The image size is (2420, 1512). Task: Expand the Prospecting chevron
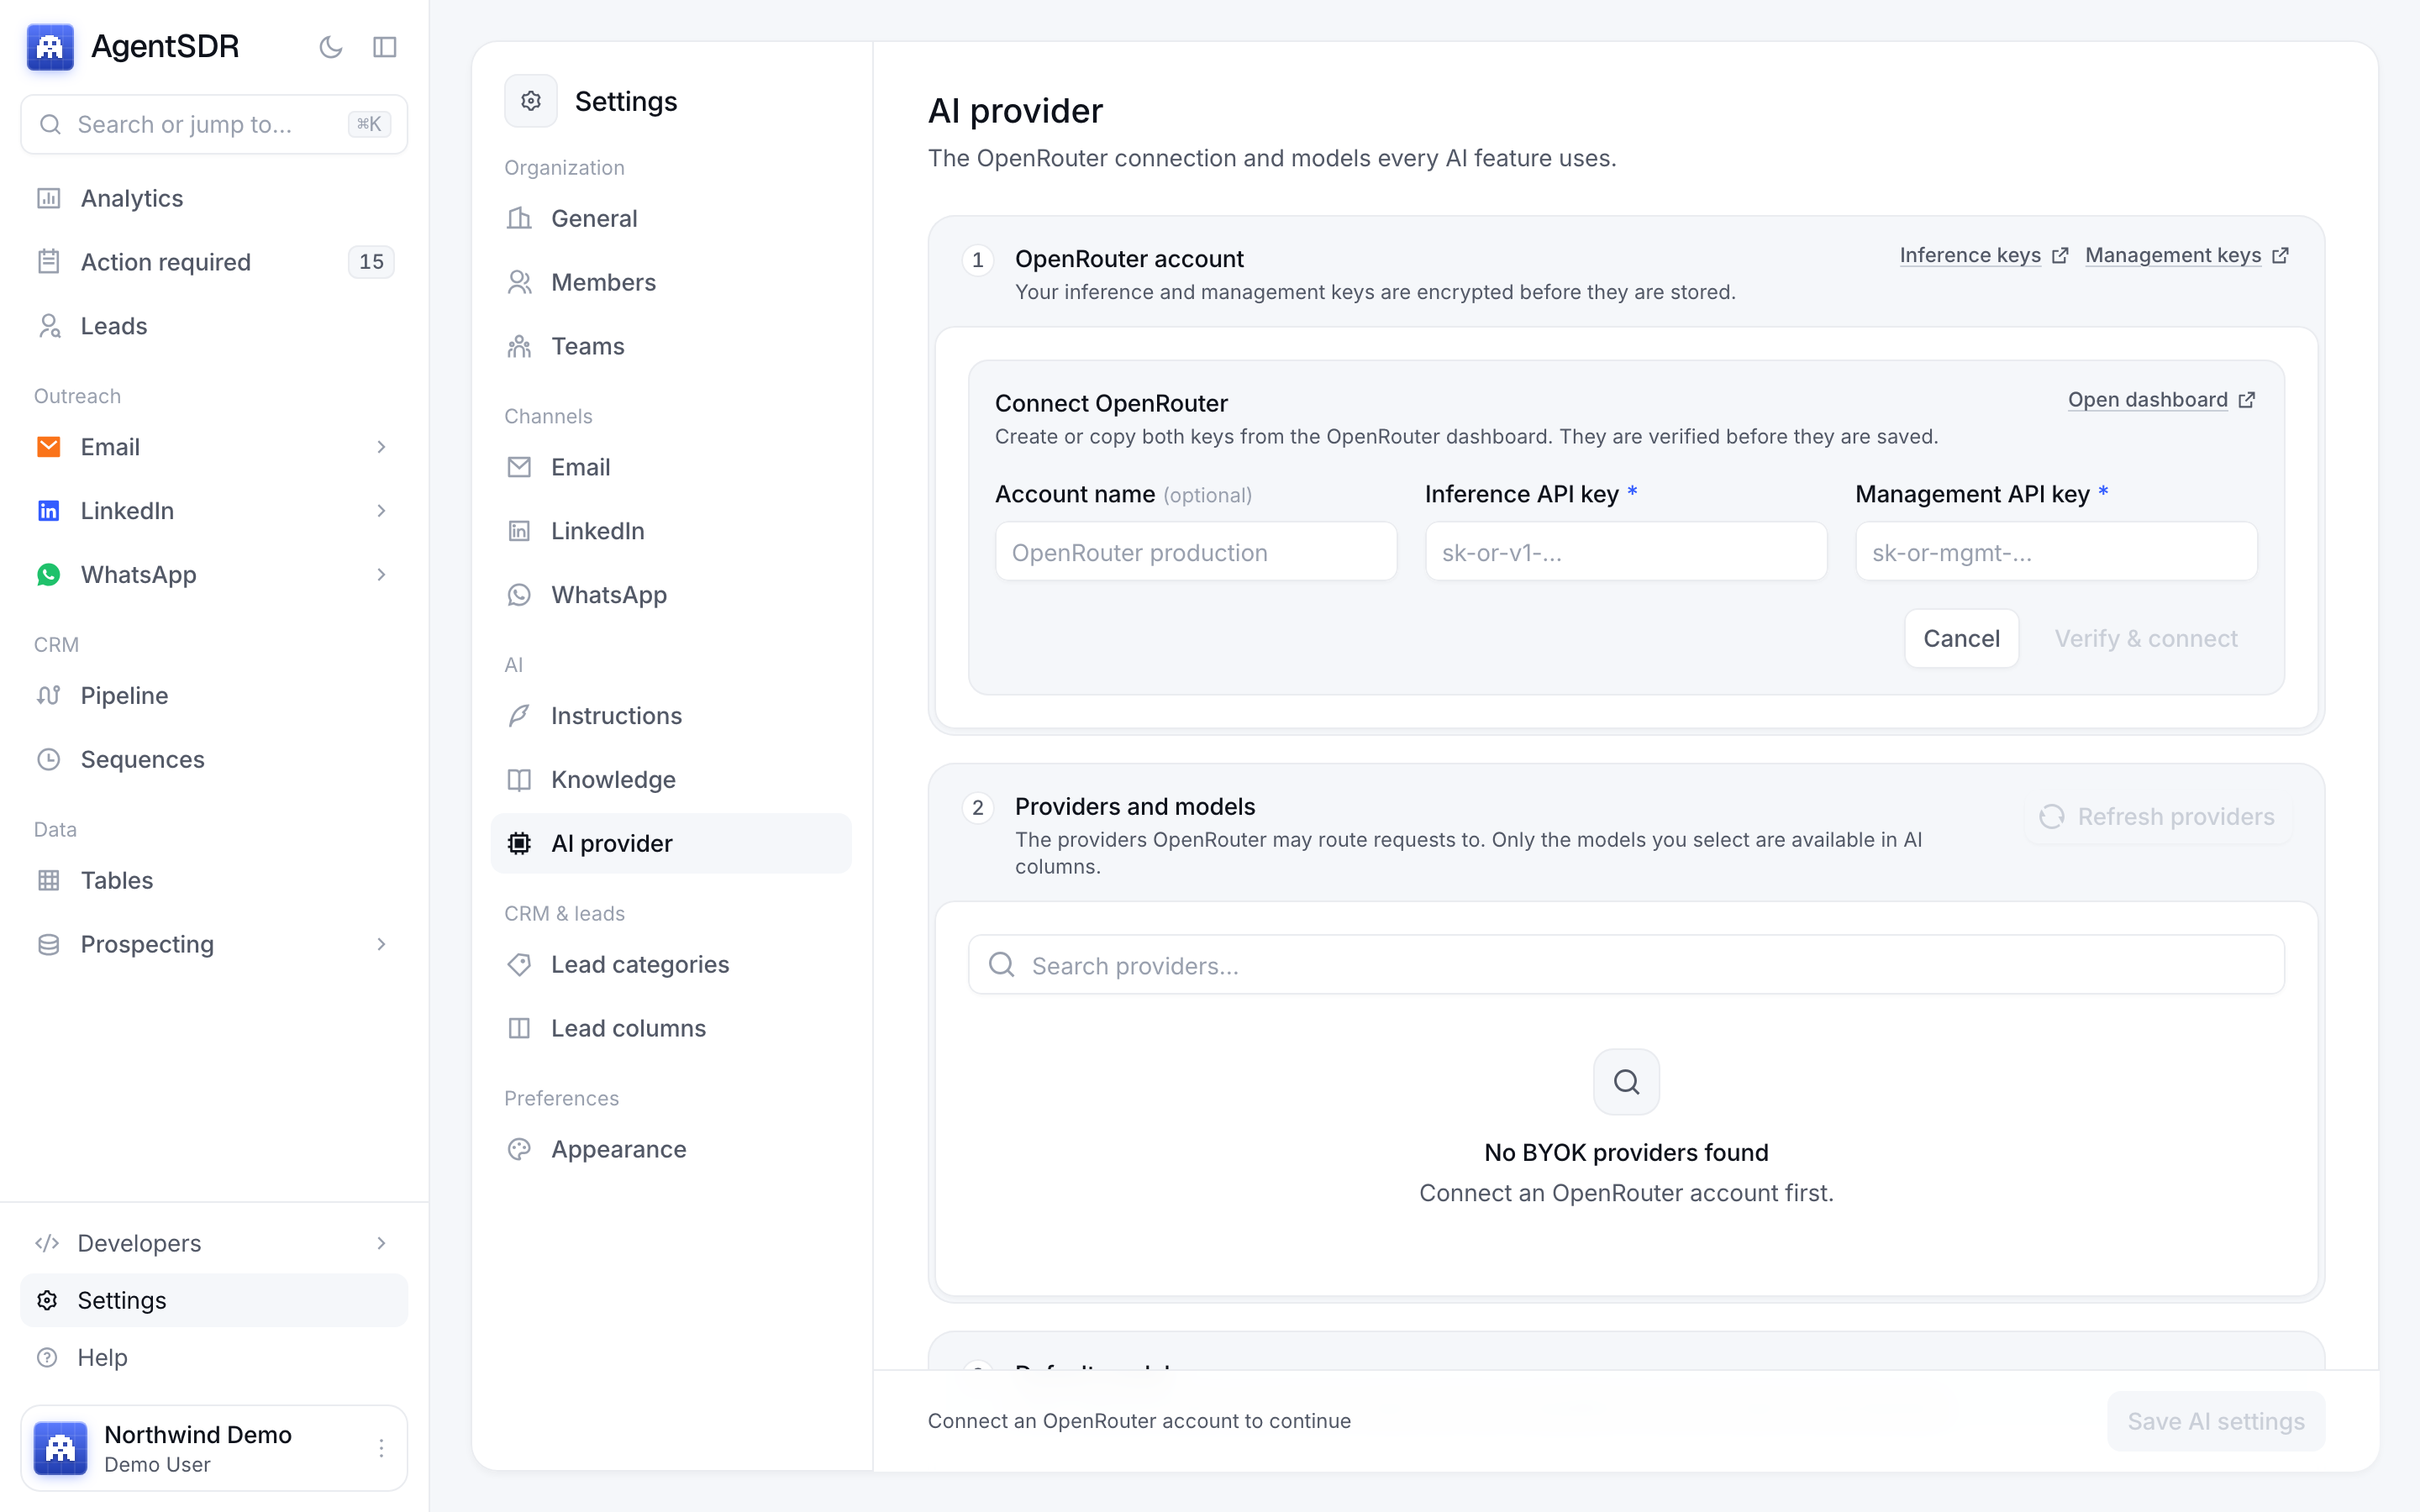pyautogui.click(x=381, y=944)
